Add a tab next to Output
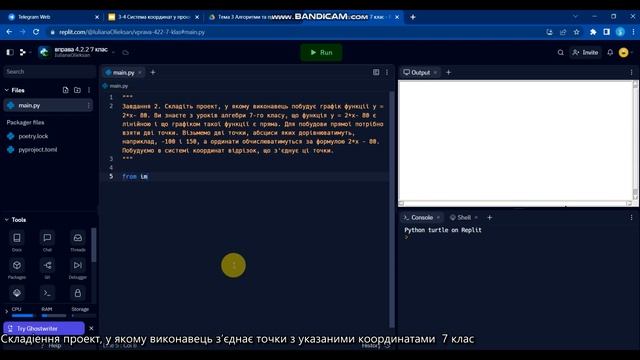The height and width of the screenshot is (360, 640). [448, 72]
